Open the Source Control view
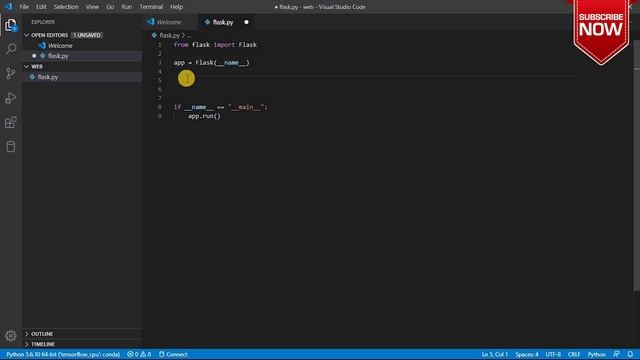Screen dimensions: 640x360 pos(11,73)
